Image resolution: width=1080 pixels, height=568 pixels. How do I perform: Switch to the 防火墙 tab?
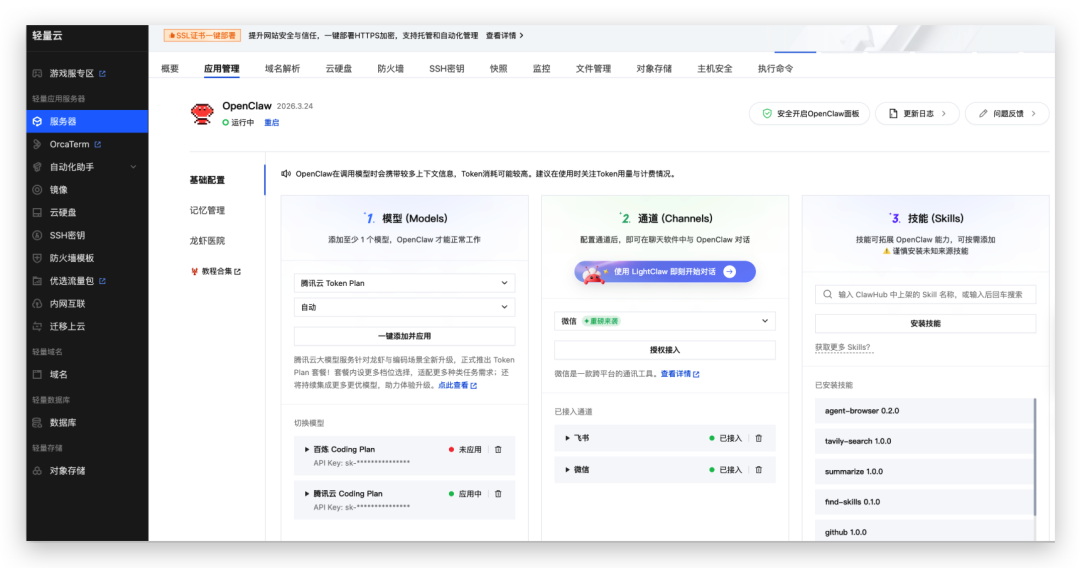tap(391, 69)
